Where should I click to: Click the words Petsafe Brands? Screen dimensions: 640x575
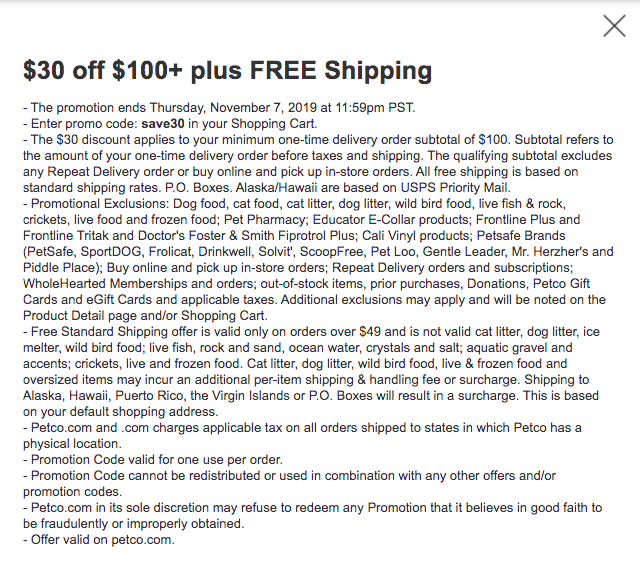pos(521,236)
